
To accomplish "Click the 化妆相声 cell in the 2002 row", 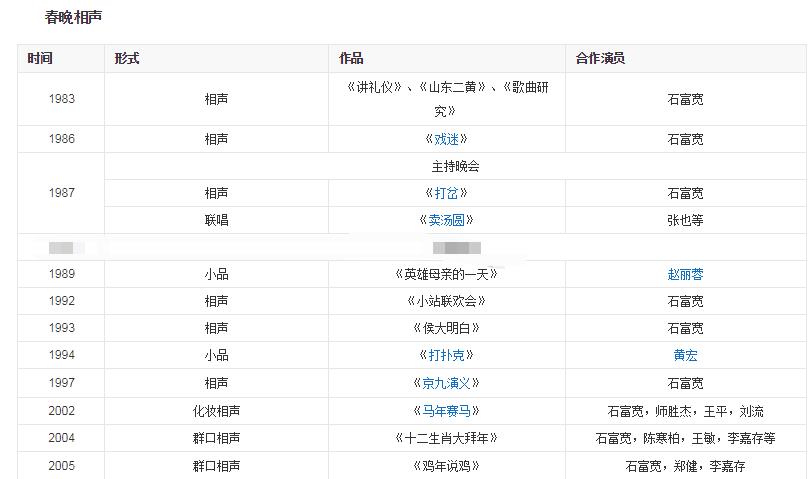I will point(216,411).
